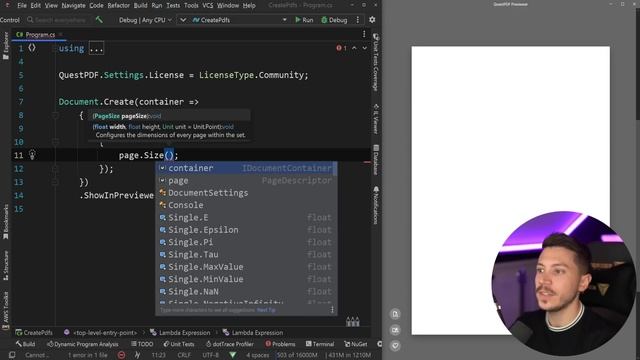
Task: Open the IL Viewer side panel
Action: tap(376, 119)
